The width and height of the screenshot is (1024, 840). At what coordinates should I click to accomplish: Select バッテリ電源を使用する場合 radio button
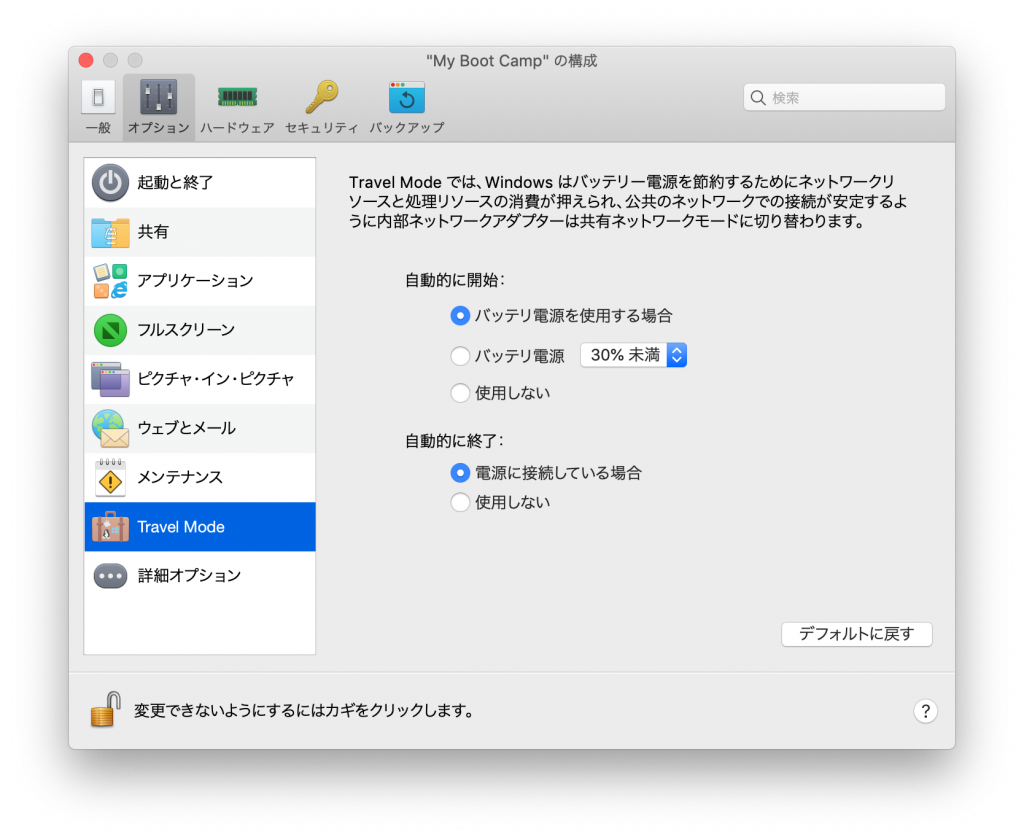click(460, 316)
